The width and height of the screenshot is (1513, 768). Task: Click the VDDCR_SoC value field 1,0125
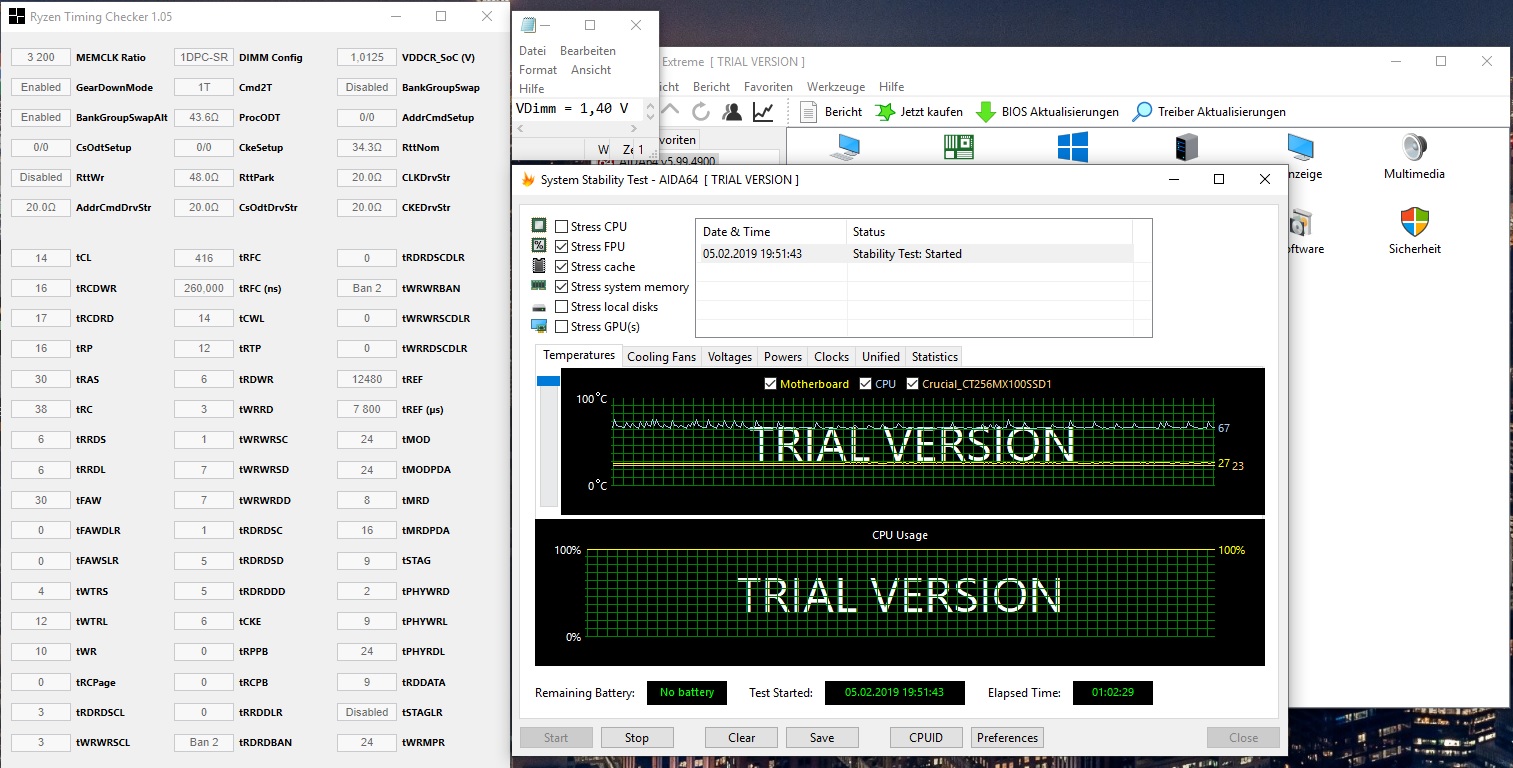tap(367, 57)
